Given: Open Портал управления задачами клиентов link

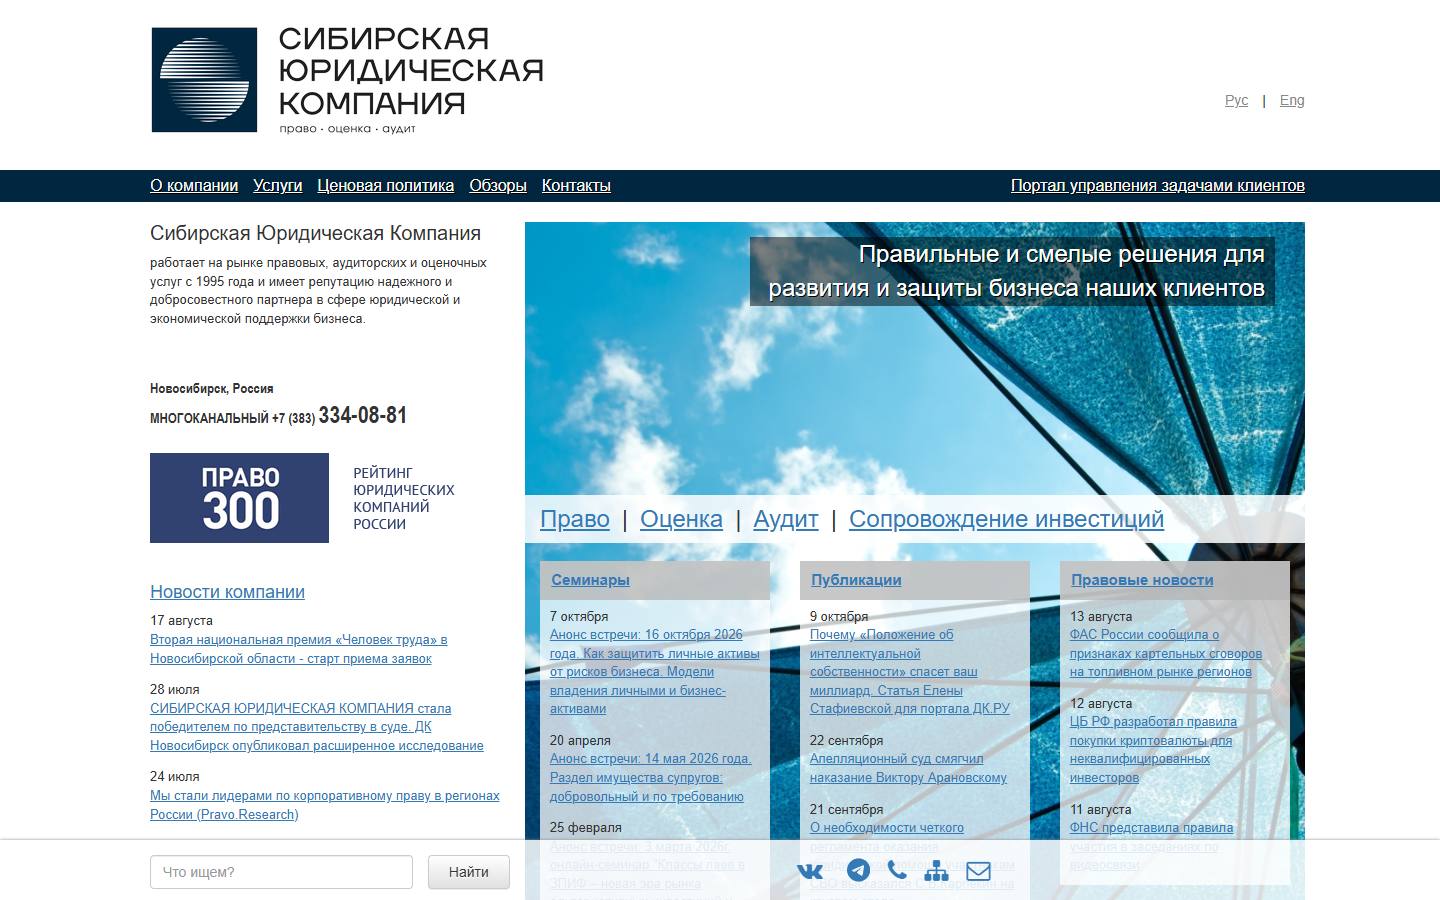Looking at the screenshot, I should coord(1158,186).
